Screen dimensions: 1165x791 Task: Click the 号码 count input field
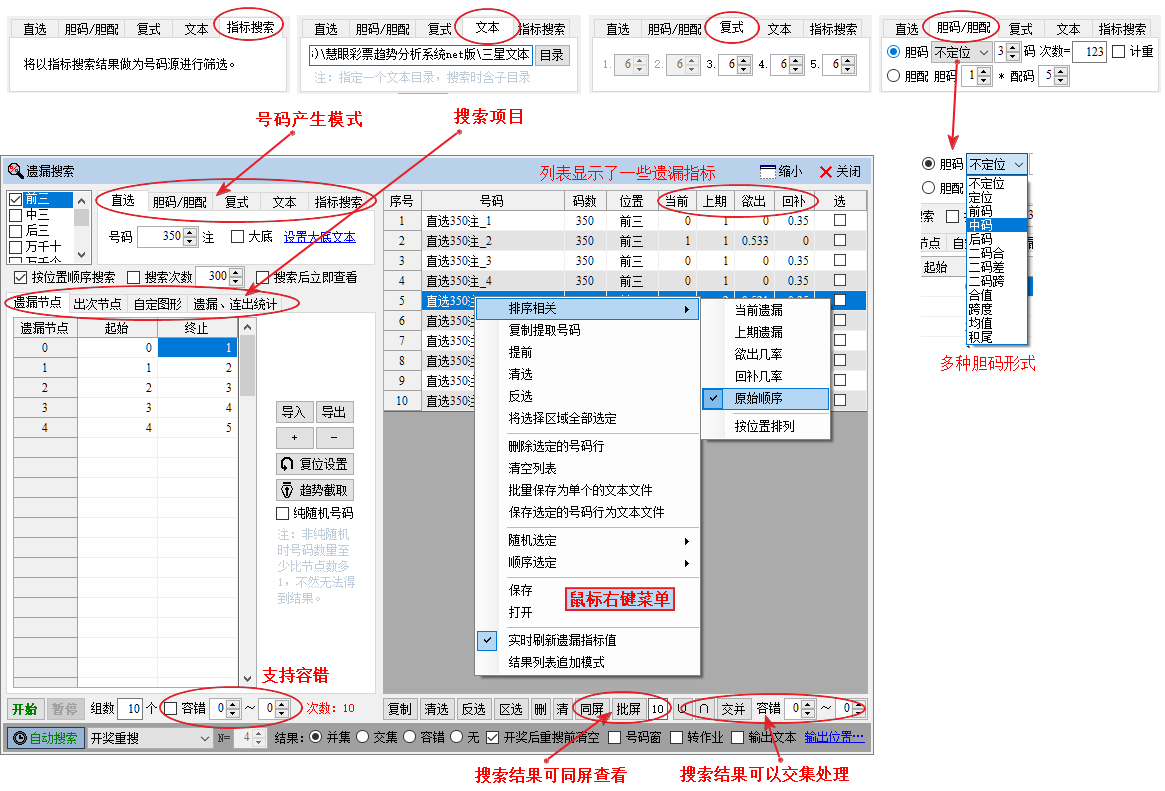tap(158, 237)
